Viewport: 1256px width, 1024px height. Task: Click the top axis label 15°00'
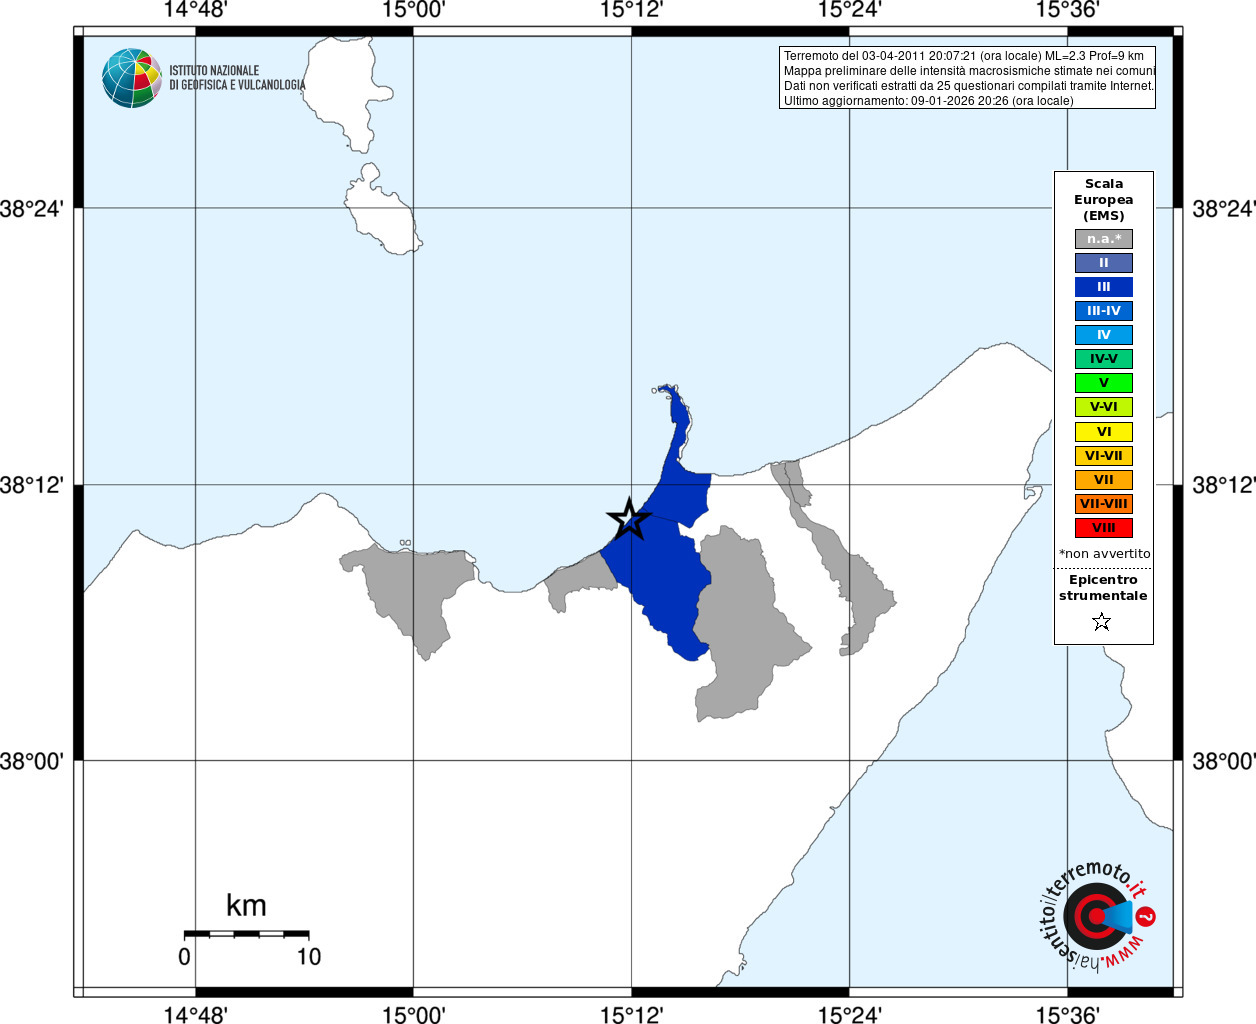click(x=413, y=10)
